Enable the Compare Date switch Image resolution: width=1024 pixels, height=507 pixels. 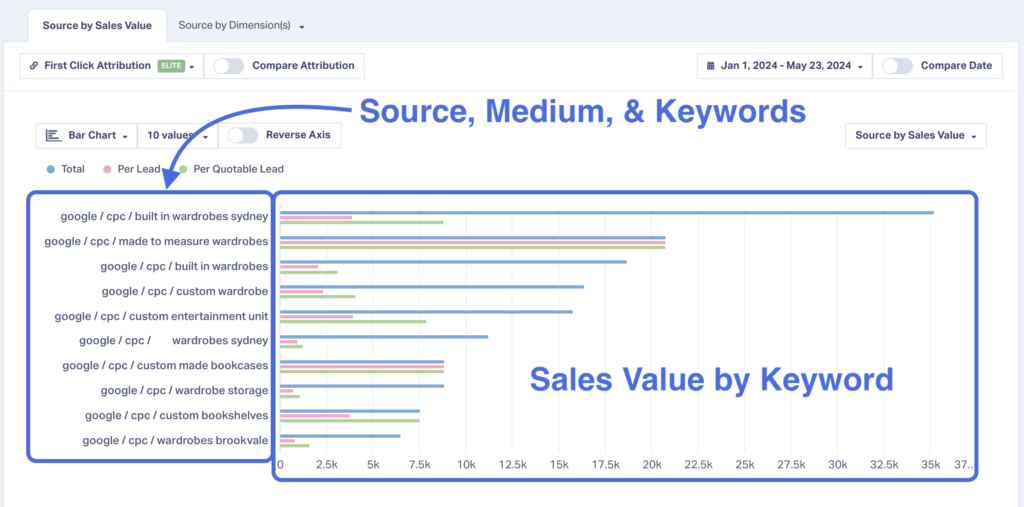coord(897,66)
